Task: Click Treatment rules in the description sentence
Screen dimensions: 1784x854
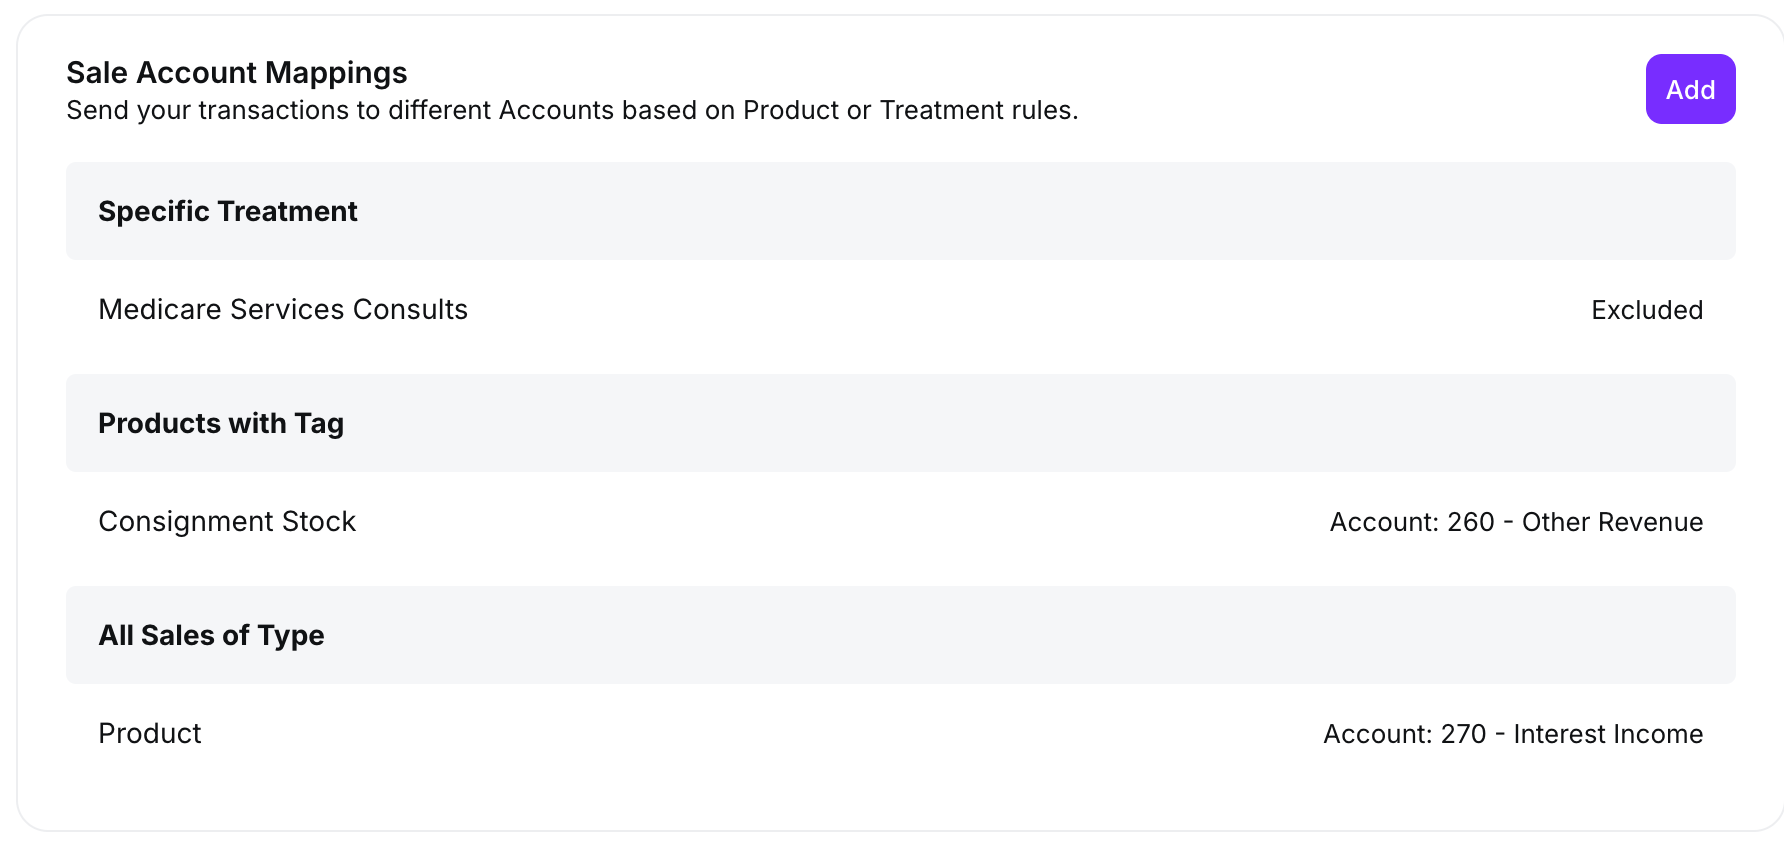Action: pyautogui.click(x=976, y=110)
